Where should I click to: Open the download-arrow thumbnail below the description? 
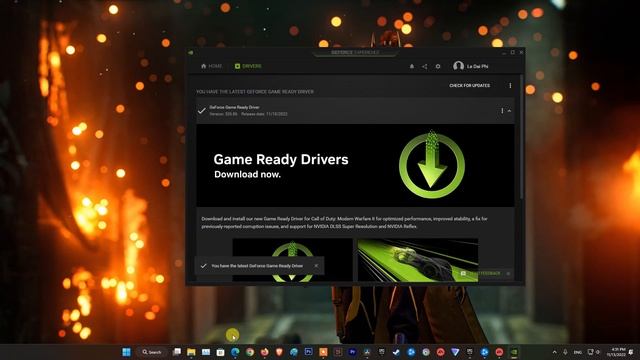click(x=292, y=260)
